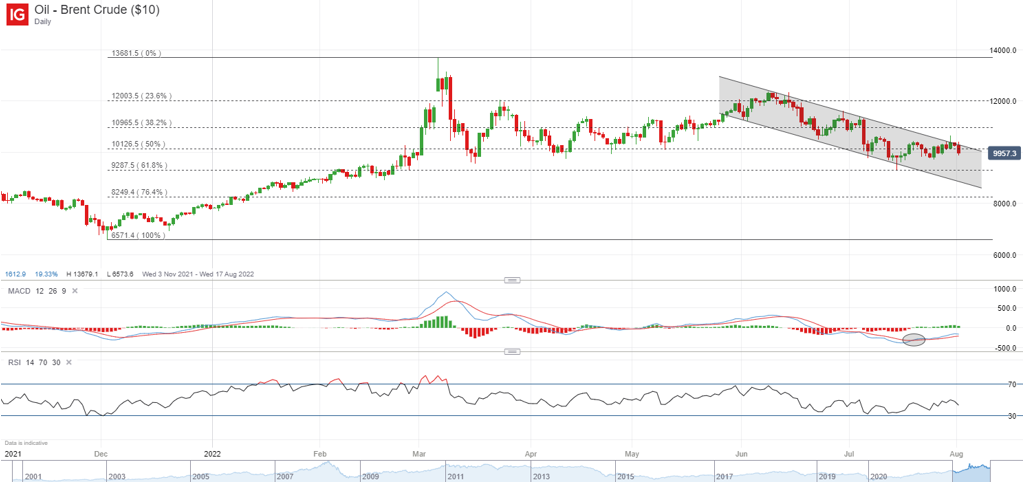
Task: Click the H 13679.1 high value
Action: tap(83, 273)
